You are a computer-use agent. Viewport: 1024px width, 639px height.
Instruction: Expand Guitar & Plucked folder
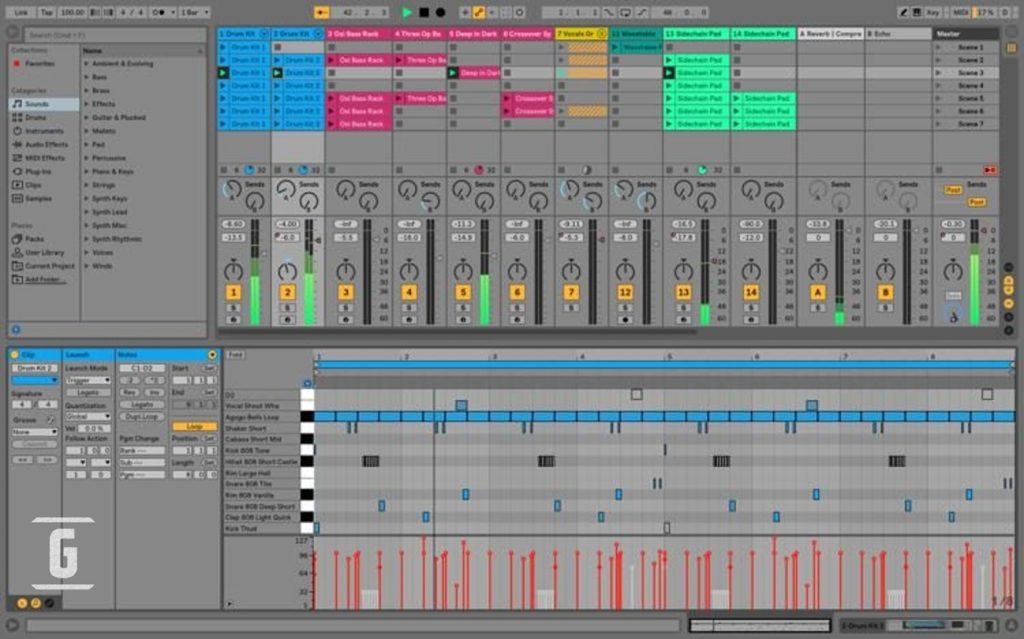tap(86, 118)
